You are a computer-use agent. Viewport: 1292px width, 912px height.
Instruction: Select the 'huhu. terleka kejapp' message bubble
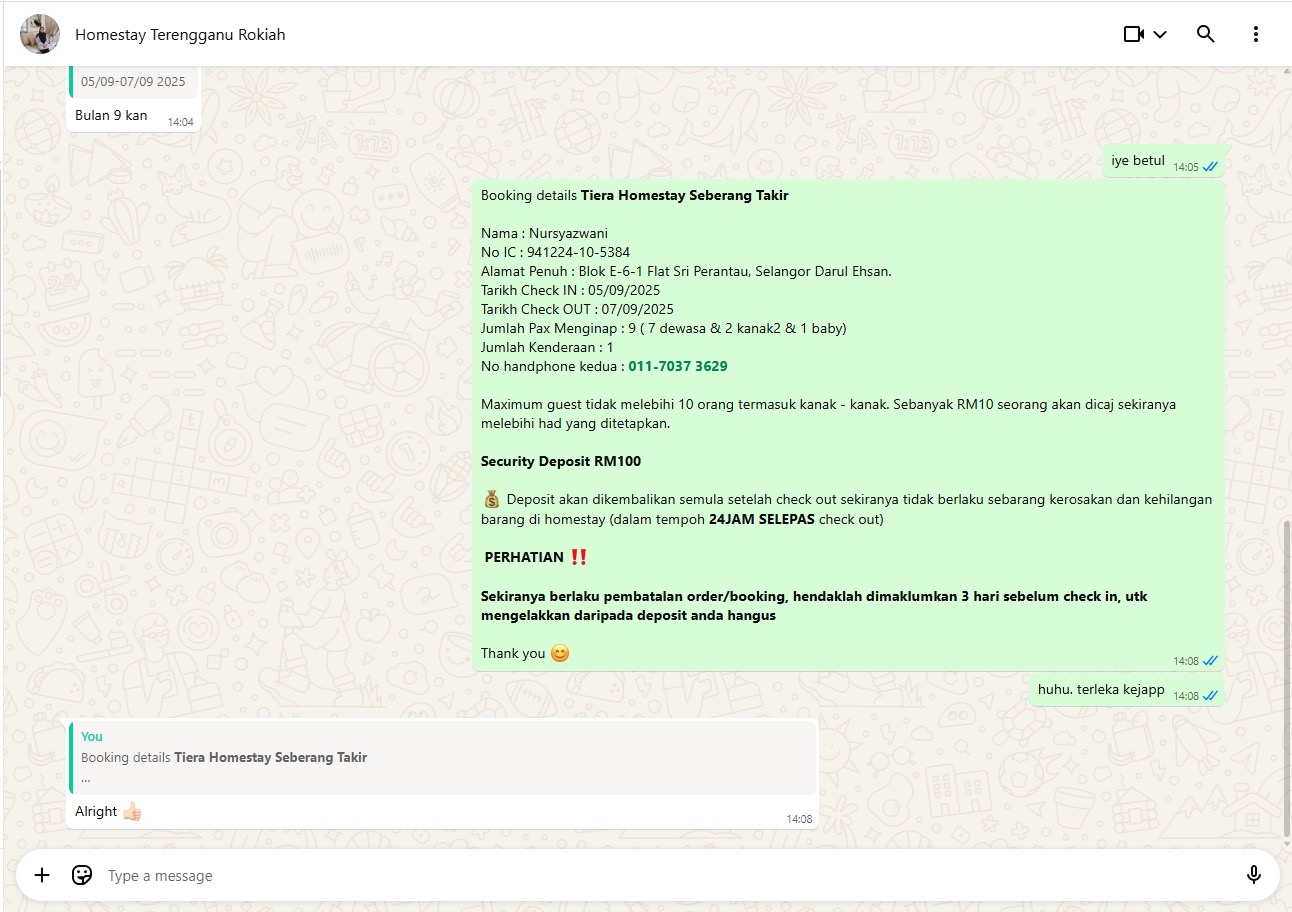tap(1100, 690)
